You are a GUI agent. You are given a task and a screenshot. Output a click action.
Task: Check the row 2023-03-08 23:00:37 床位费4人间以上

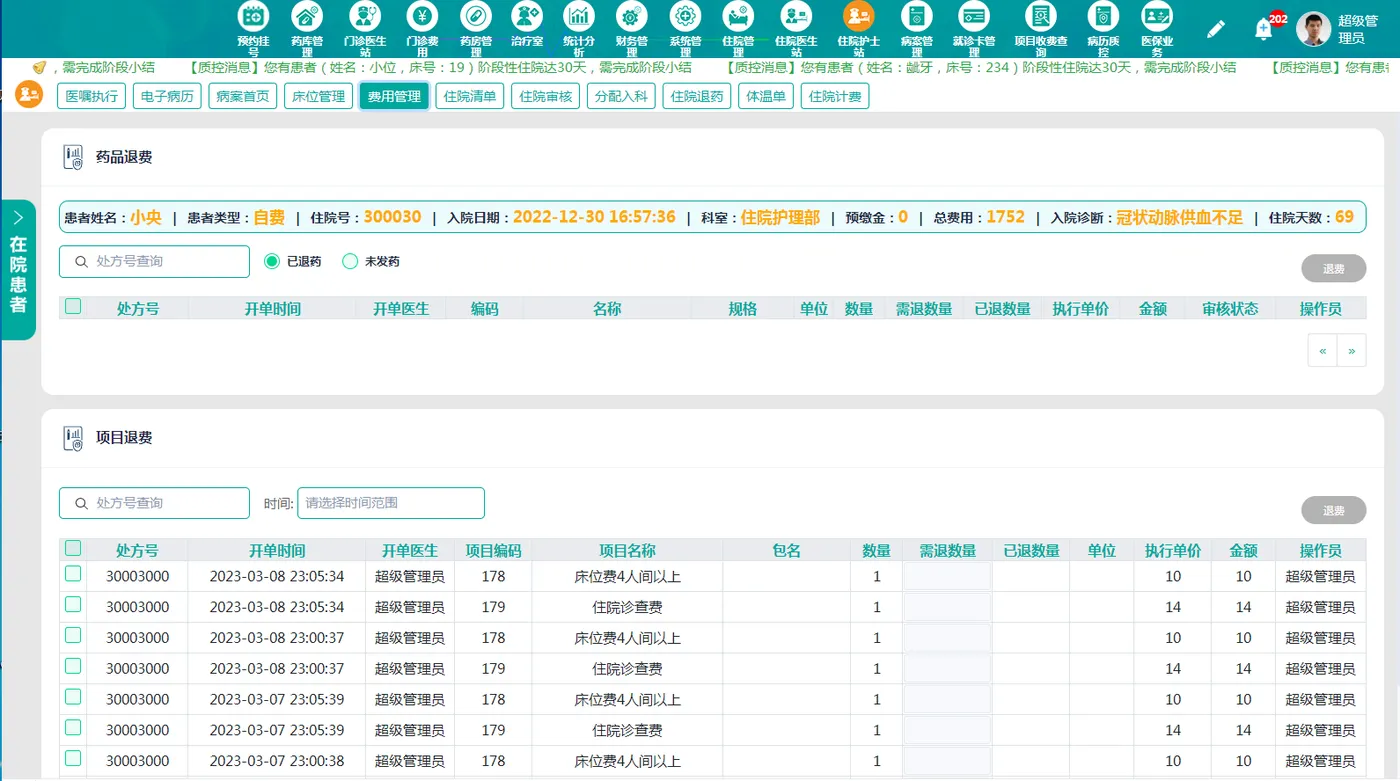coord(73,635)
